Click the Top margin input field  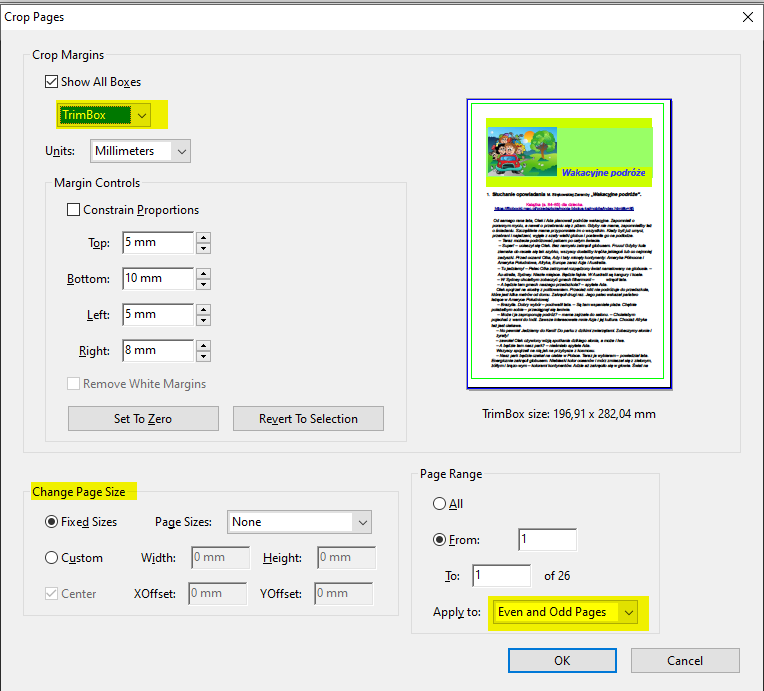pyautogui.click(x=158, y=242)
